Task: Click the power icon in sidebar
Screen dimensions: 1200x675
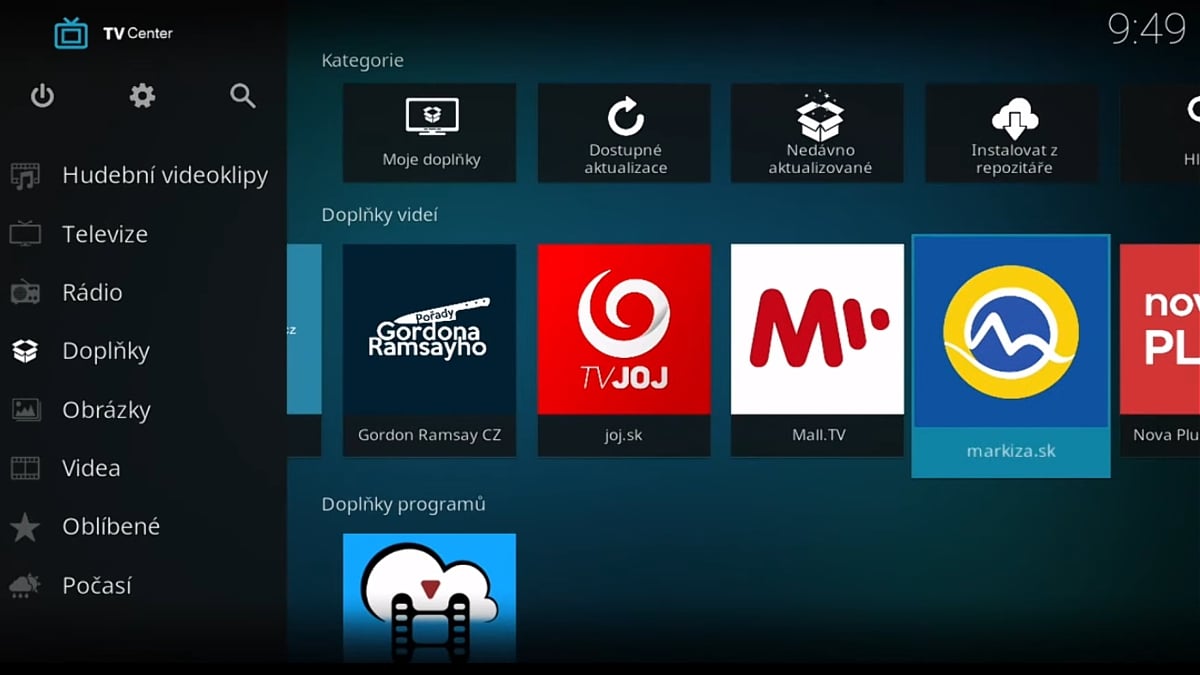Action: (x=42, y=96)
